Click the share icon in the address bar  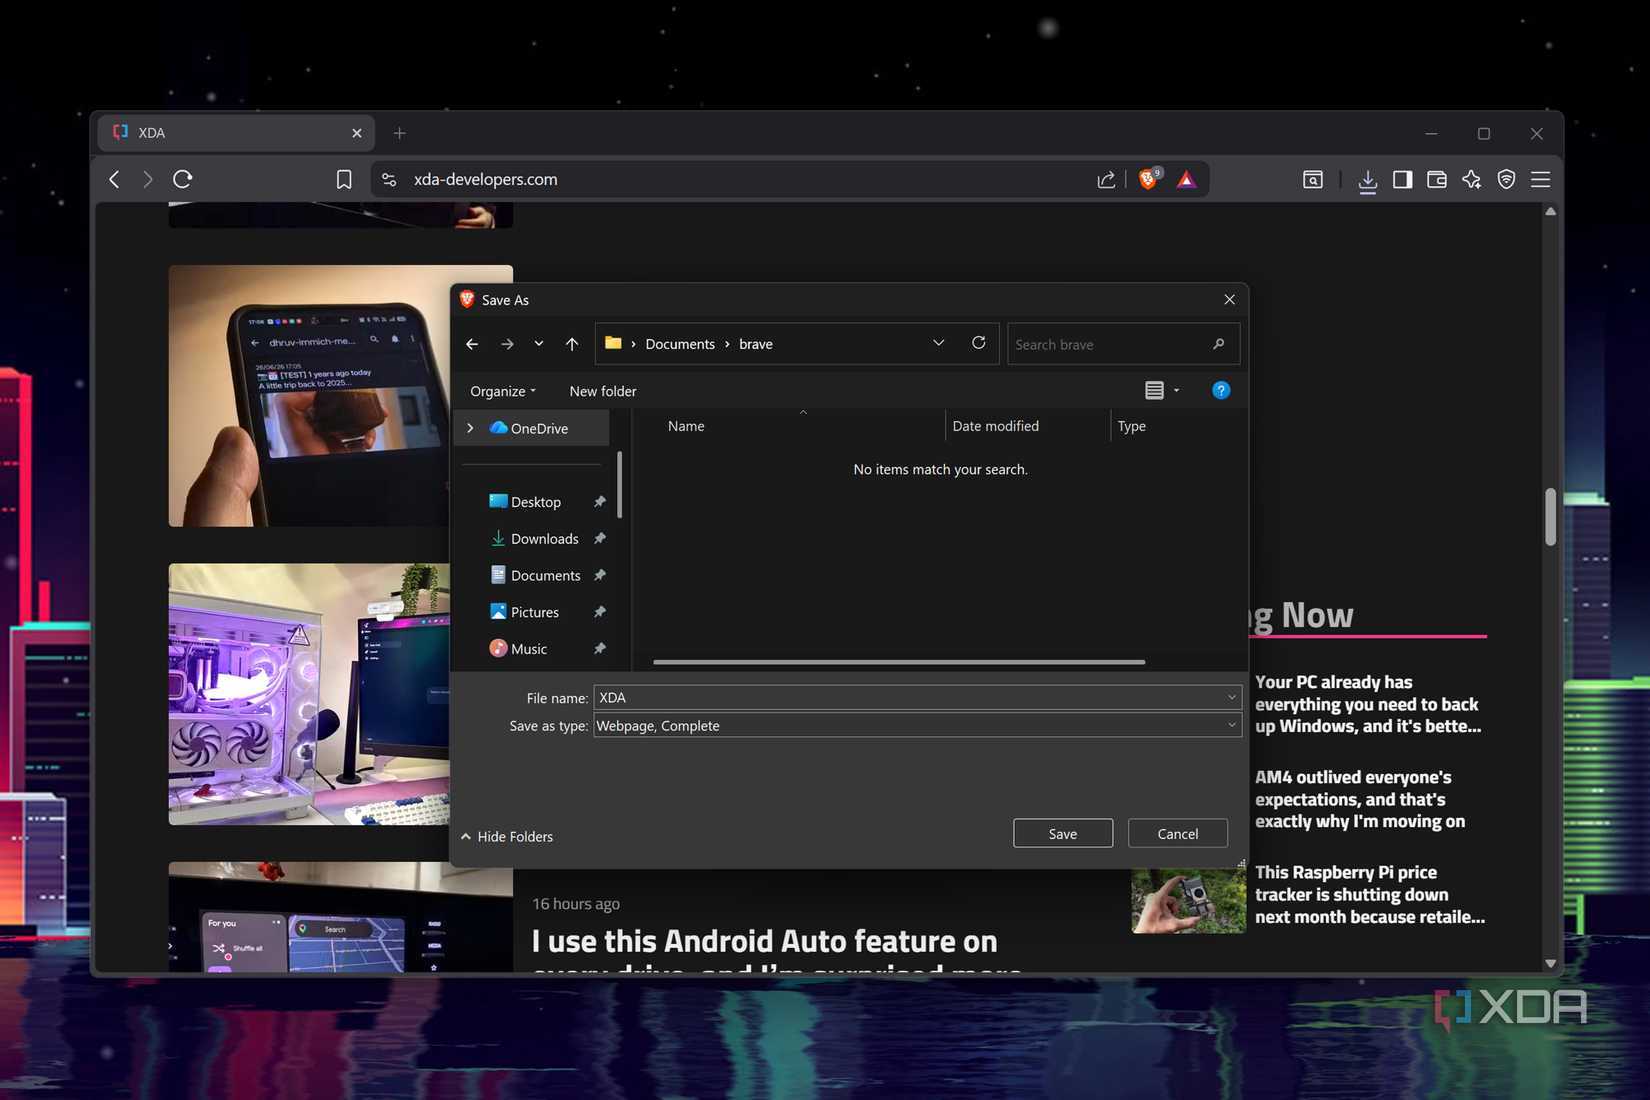click(1106, 180)
